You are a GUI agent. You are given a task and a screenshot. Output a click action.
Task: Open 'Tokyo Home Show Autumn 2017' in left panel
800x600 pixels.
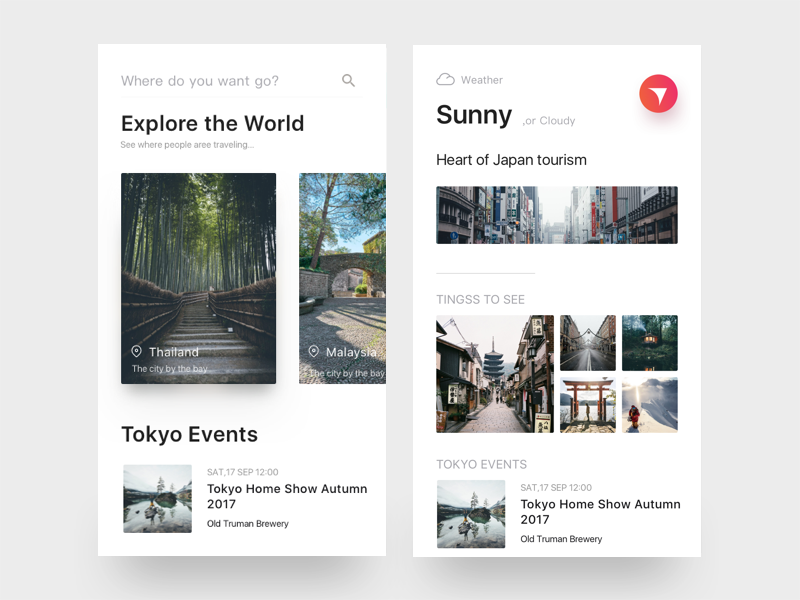[x=287, y=496]
